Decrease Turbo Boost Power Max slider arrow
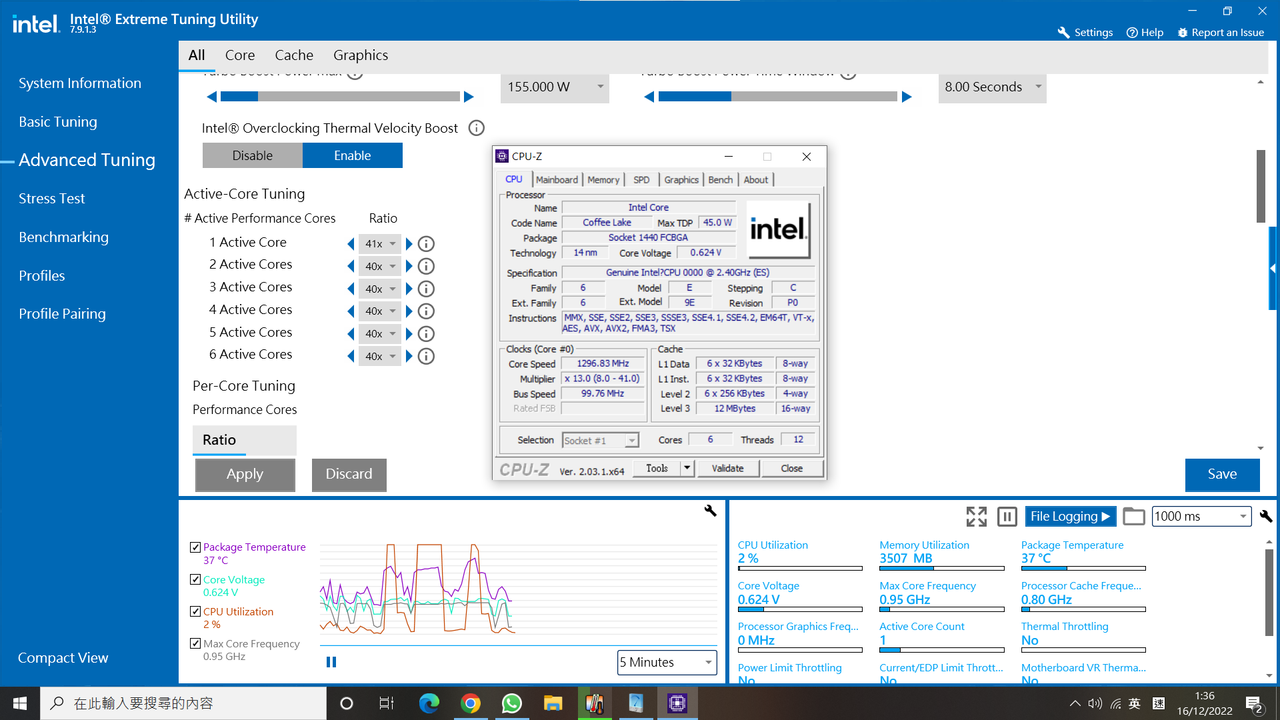The image size is (1280, 720). (212, 97)
